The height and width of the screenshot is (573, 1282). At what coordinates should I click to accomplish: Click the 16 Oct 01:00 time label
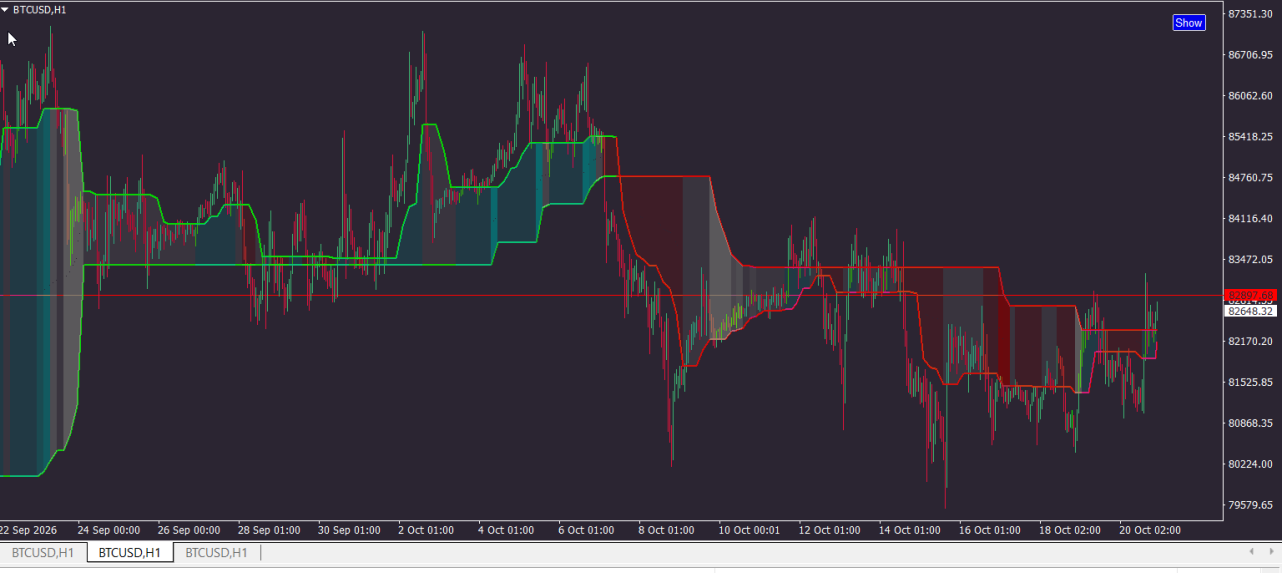(x=989, y=530)
